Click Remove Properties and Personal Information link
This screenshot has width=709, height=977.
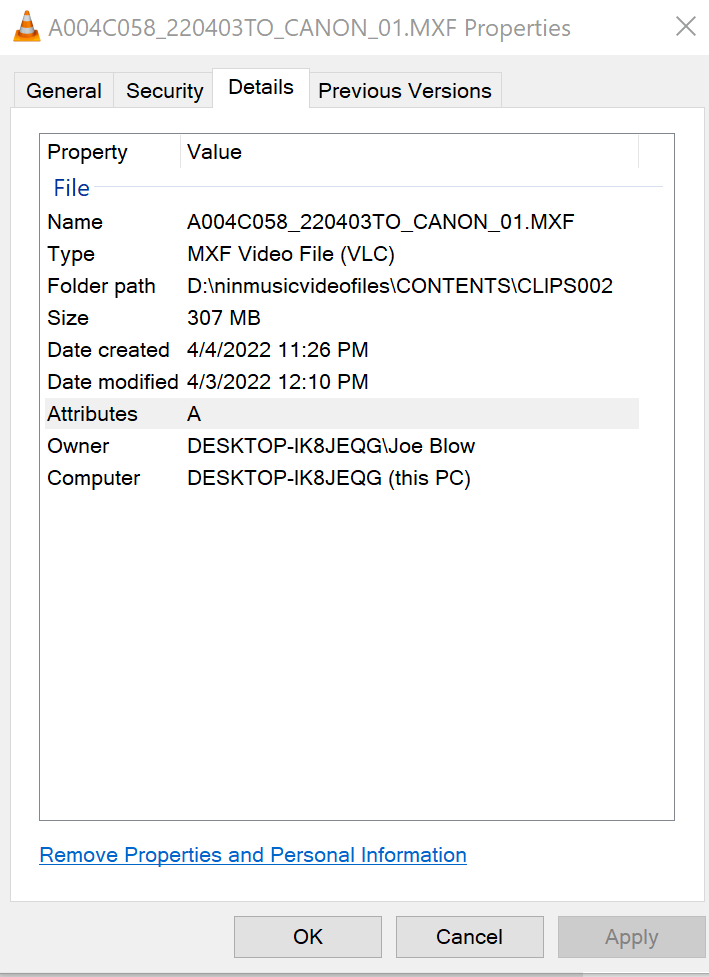click(252, 855)
